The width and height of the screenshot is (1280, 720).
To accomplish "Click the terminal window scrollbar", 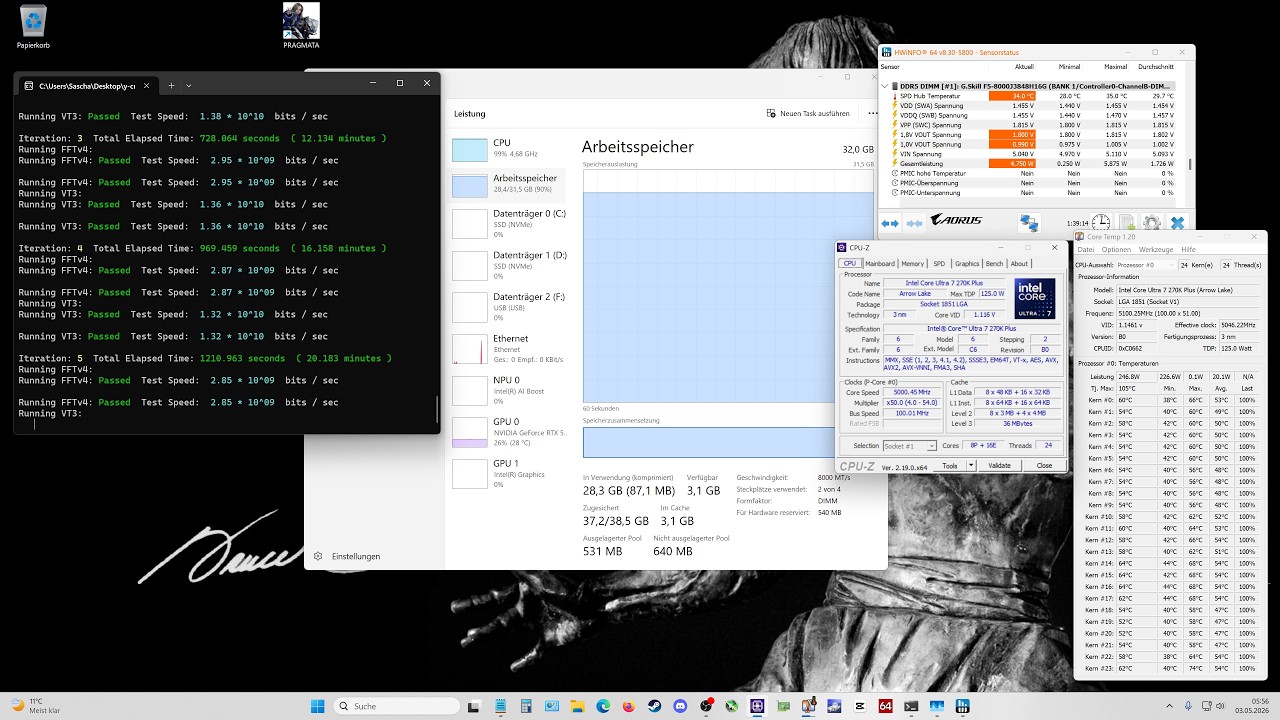I will point(437,409).
